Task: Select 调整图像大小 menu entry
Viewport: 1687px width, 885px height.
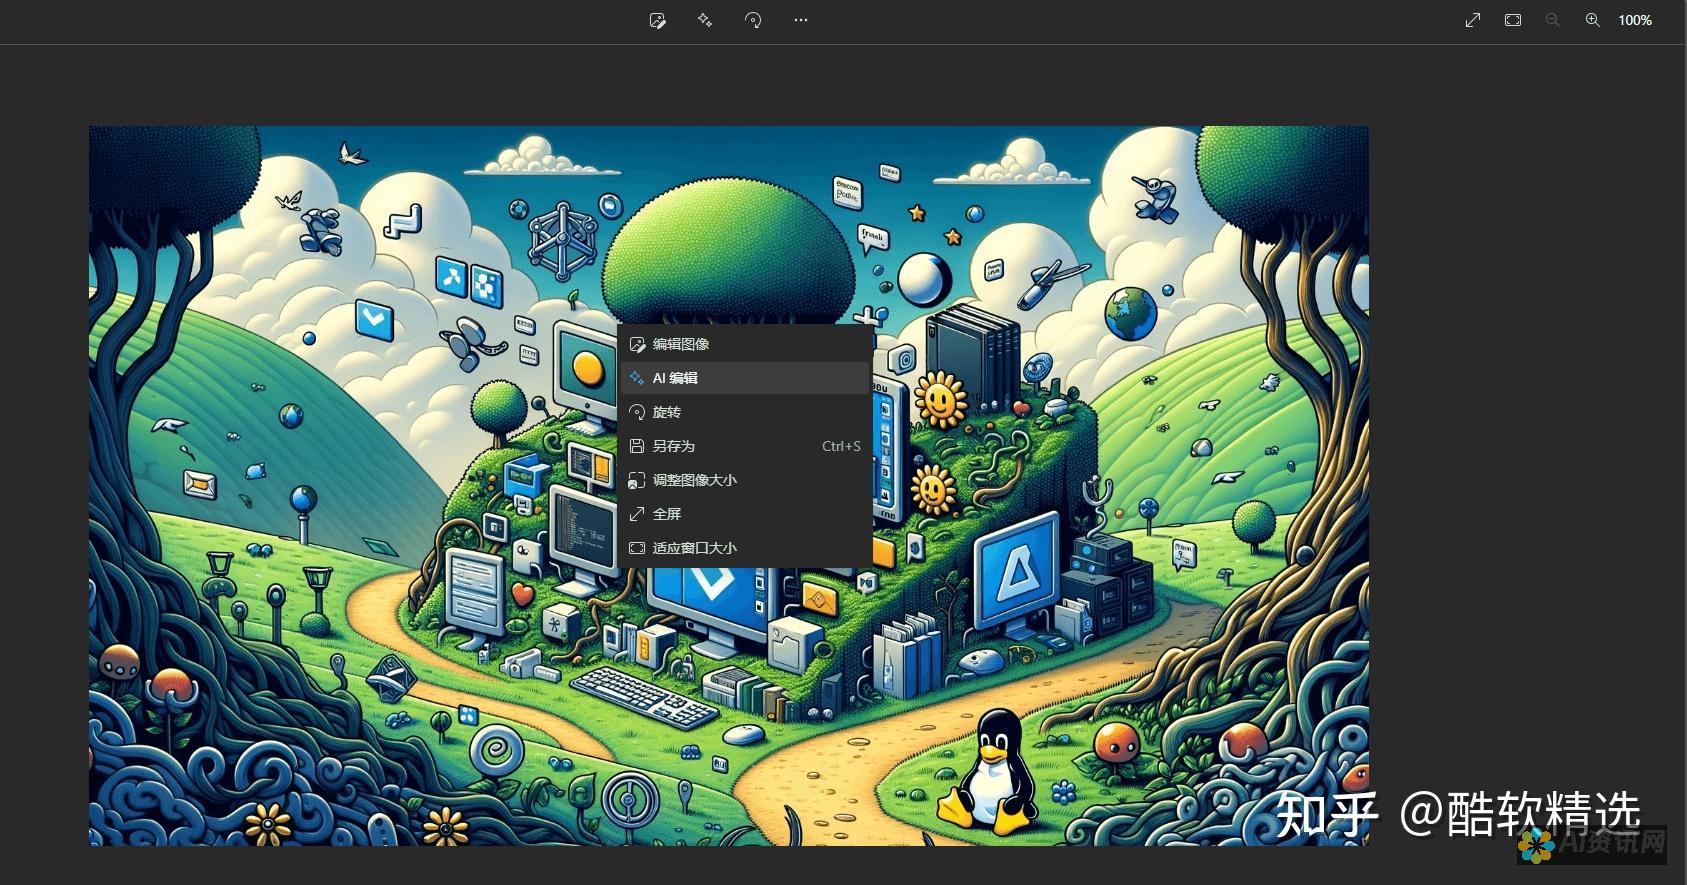Action: [x=745, y=480]
